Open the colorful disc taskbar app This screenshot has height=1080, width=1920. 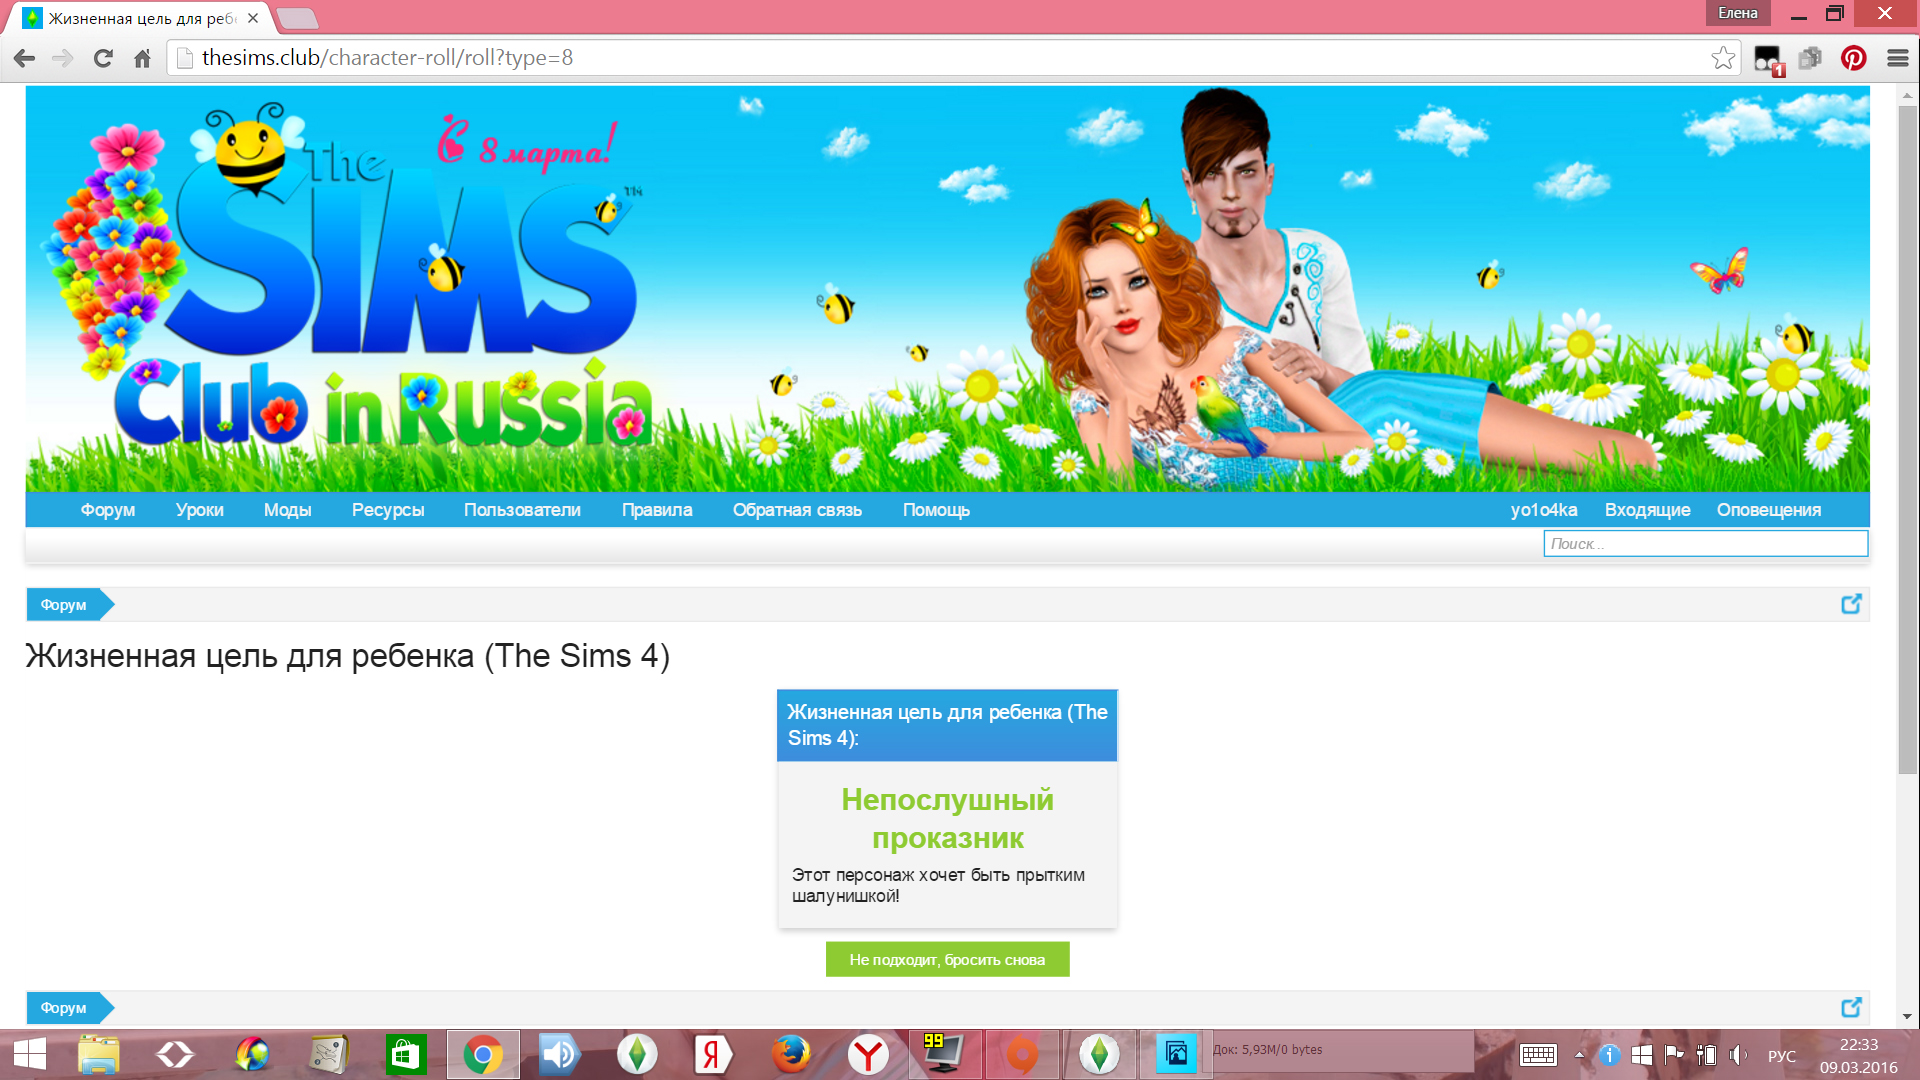252,1055
